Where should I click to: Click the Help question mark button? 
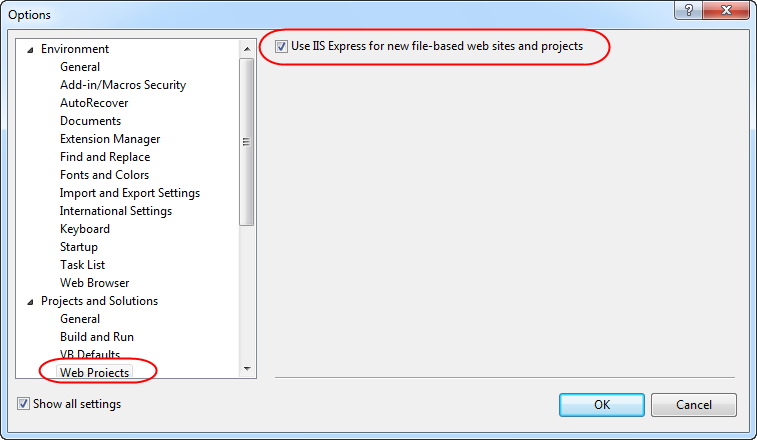tap(688, 11)
